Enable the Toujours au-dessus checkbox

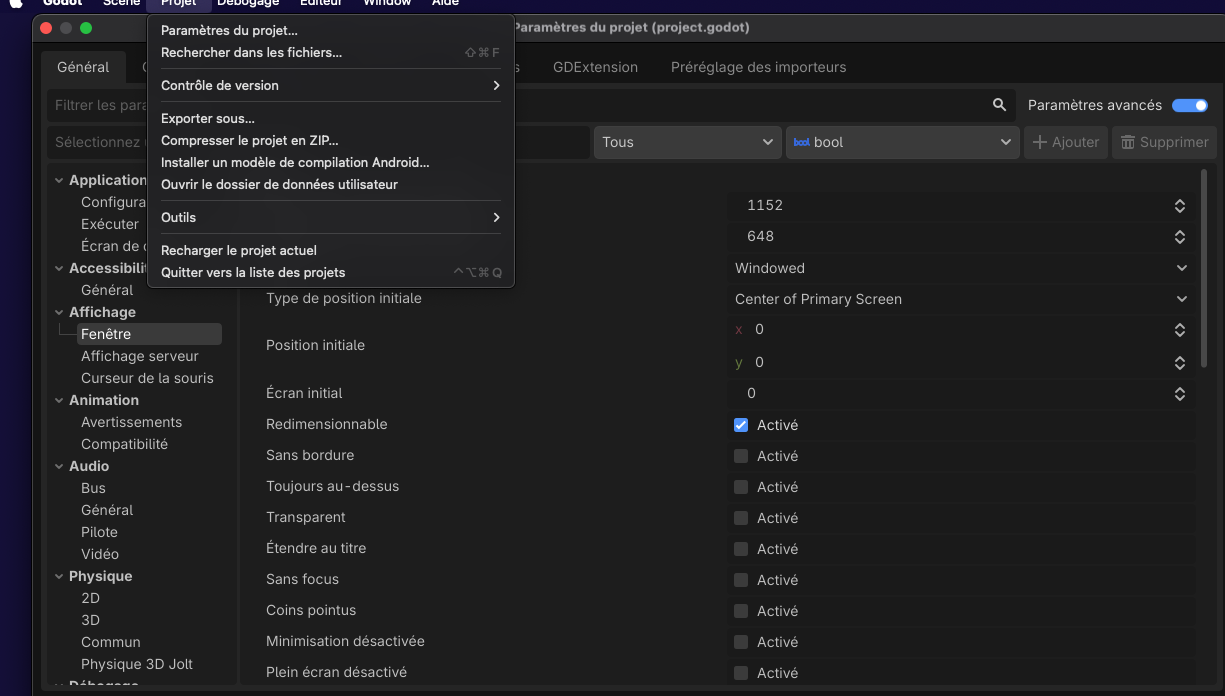pyautogui.click(x=741, y=487)
